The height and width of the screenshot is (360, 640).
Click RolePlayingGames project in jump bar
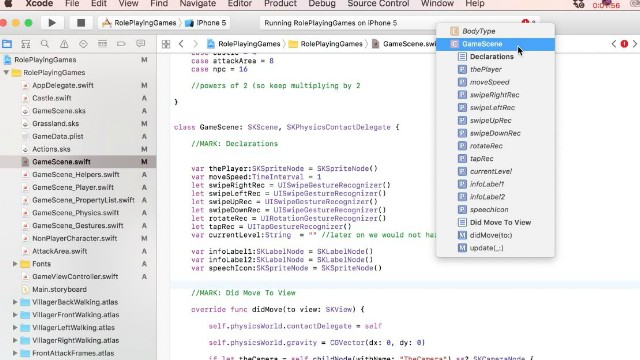pyautogui.click(x=244, y=44)
